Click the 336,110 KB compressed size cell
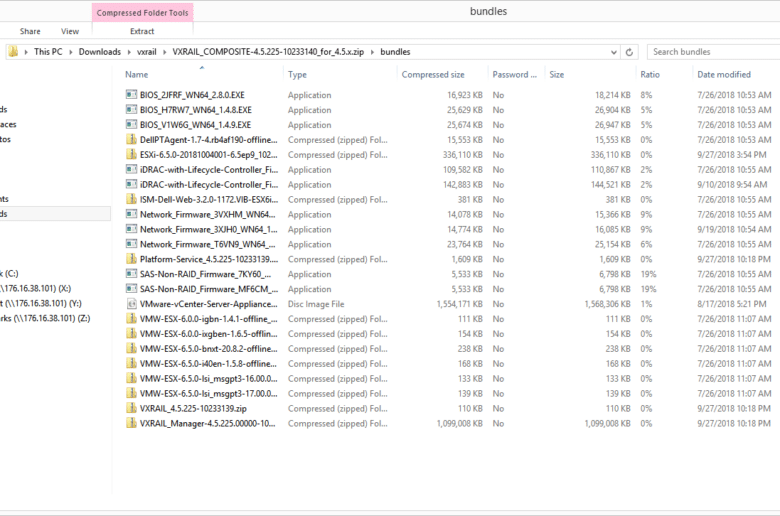 pos(463,154)
